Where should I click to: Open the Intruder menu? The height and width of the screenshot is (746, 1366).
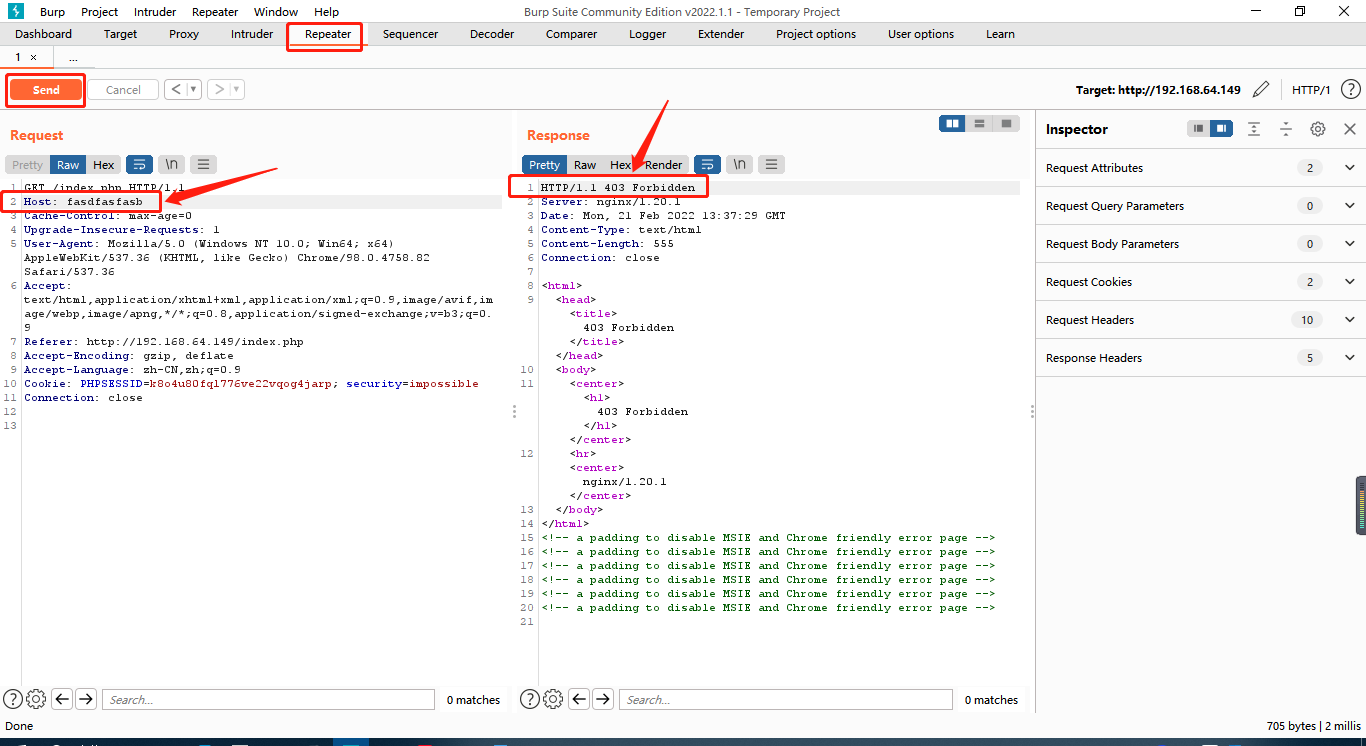[x=154, y=12]
